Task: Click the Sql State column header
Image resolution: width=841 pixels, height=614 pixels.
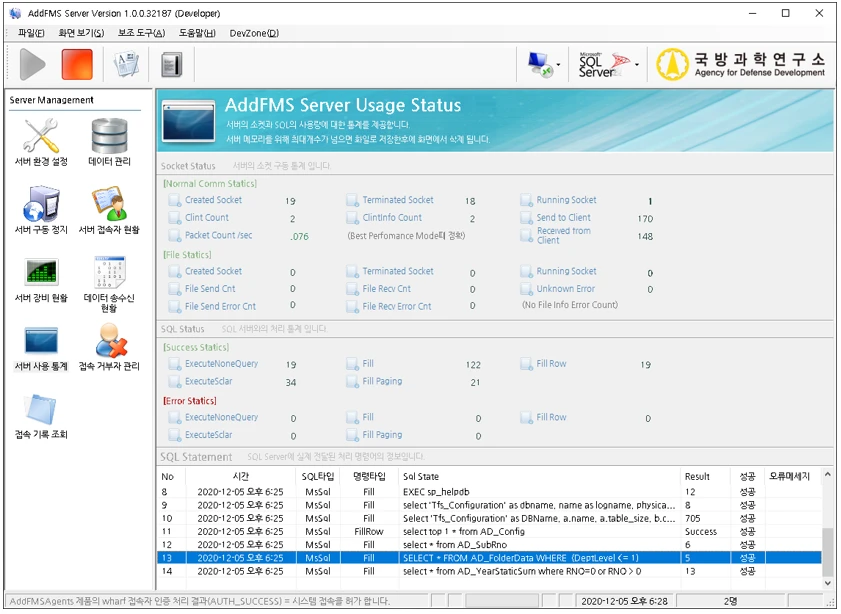Action: coord(539,476)
